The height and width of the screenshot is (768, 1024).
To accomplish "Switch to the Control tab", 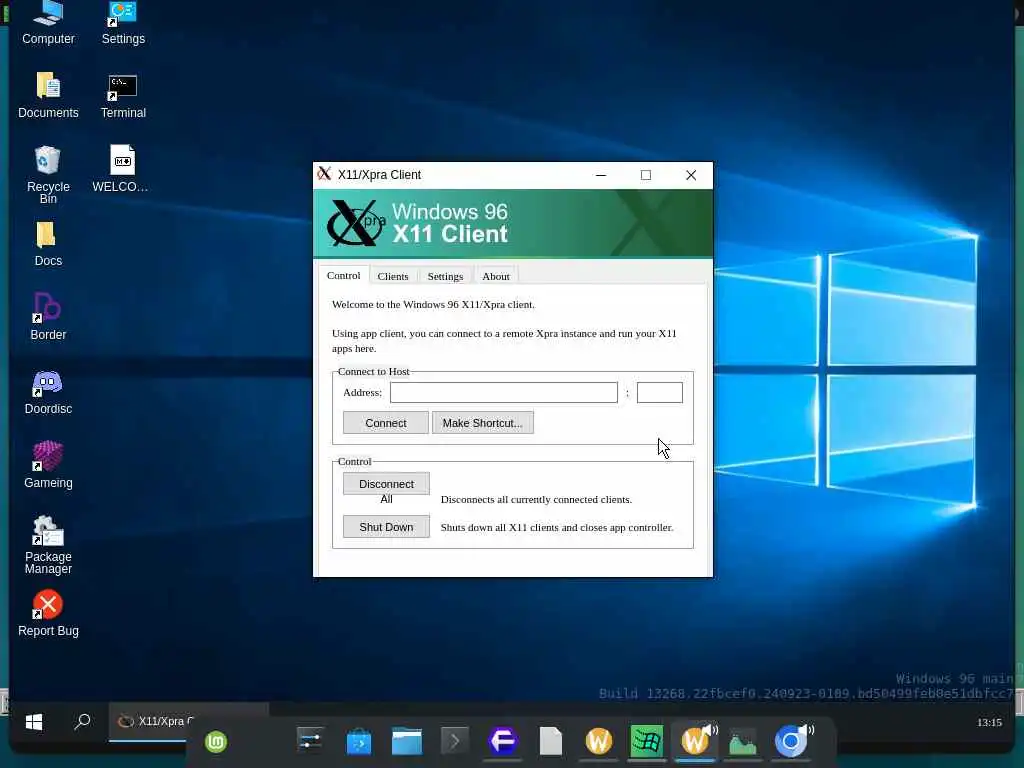I will pyautogui.click(x=344, y=276).
